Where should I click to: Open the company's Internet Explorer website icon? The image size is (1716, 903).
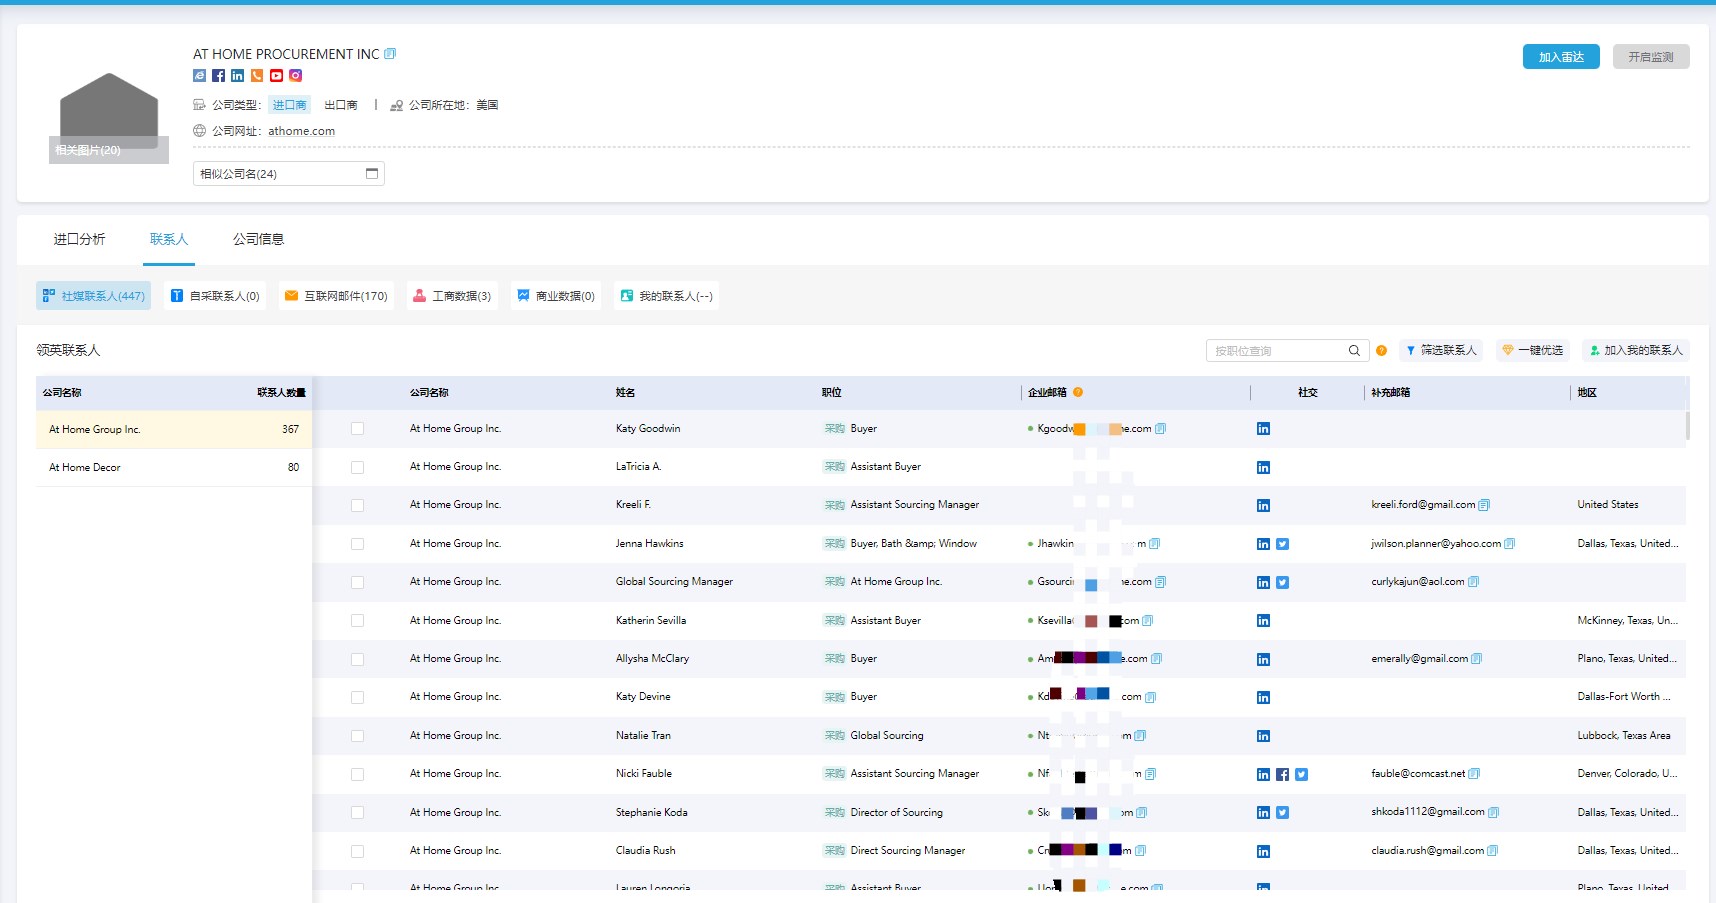[x=199, y=76]
